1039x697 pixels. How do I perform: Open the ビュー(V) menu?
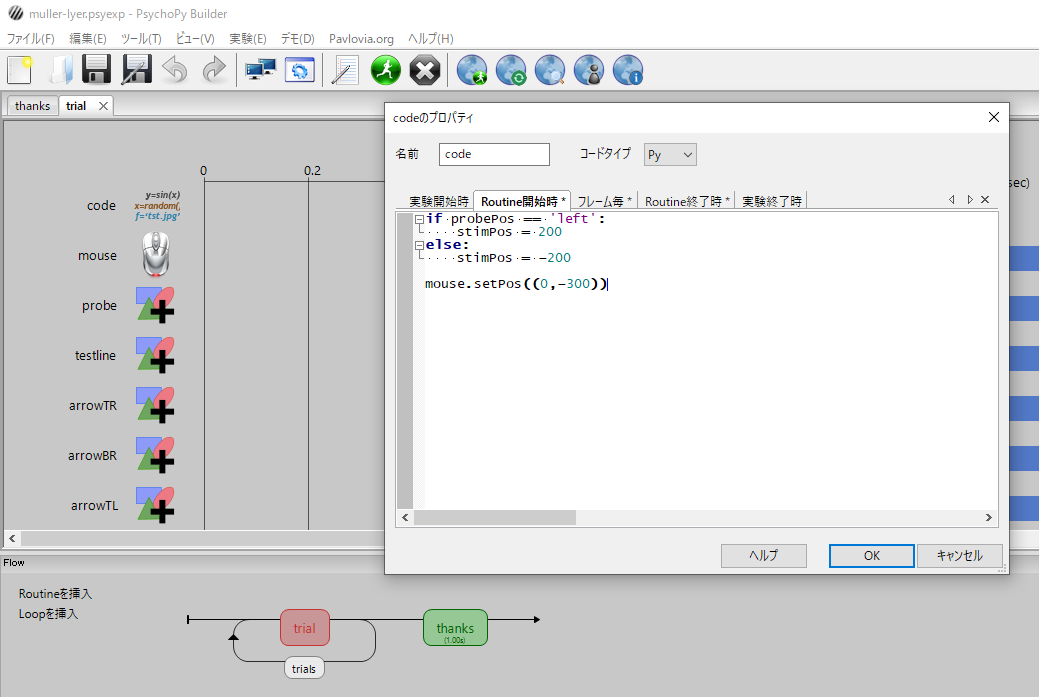coord(195,38)
